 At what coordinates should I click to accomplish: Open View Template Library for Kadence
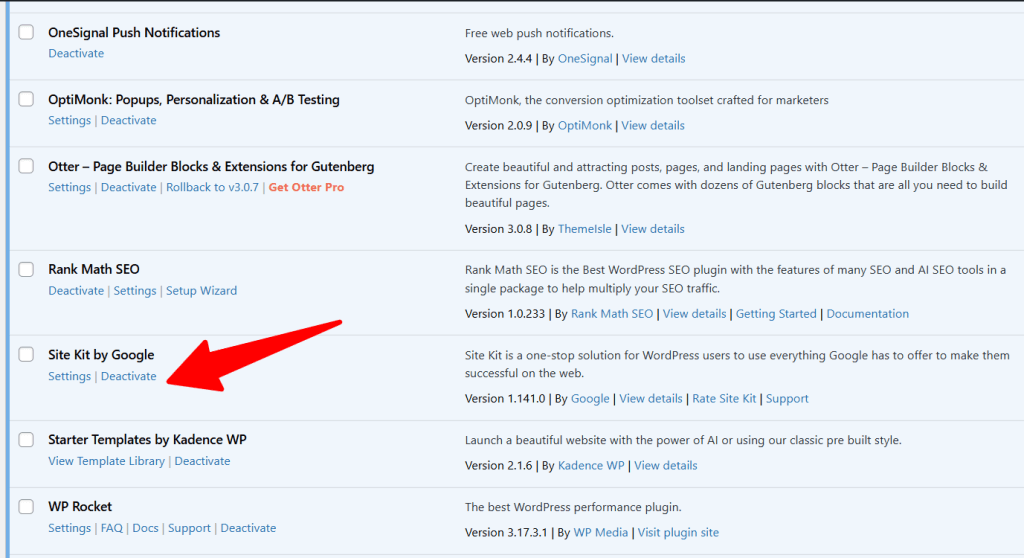pyautogui.click(x=106, y=461)
